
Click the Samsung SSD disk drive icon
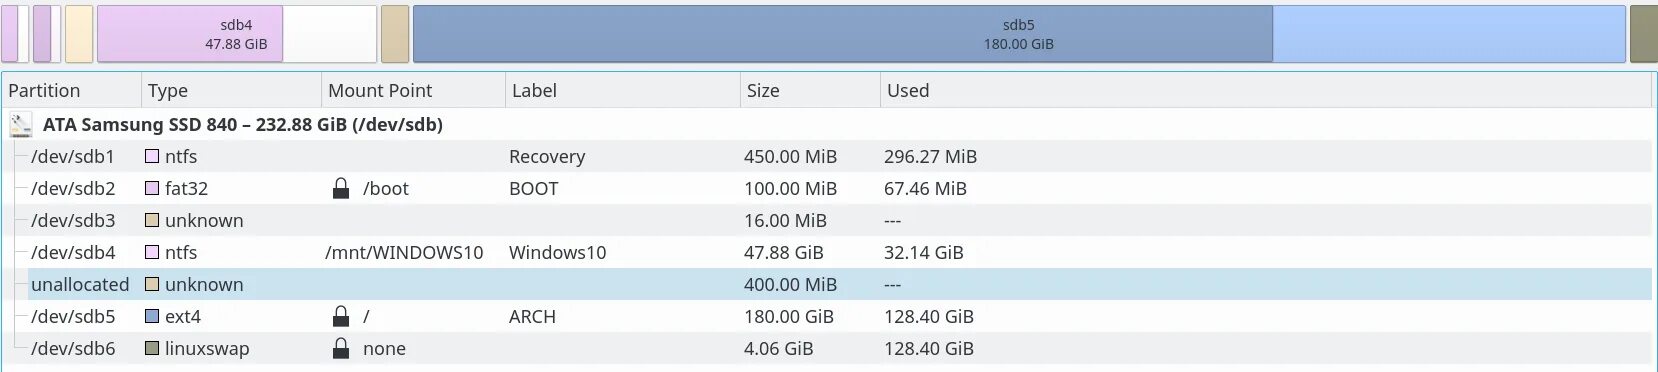point(20,125)
